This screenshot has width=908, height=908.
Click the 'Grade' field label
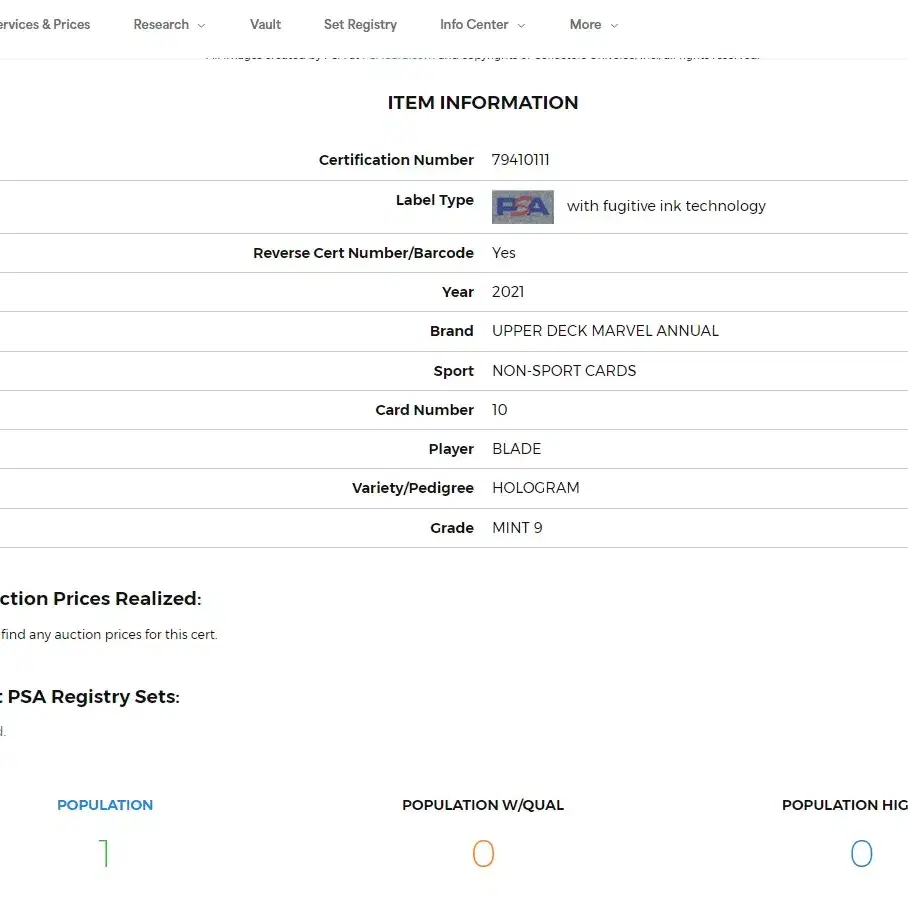click(452, 528)
